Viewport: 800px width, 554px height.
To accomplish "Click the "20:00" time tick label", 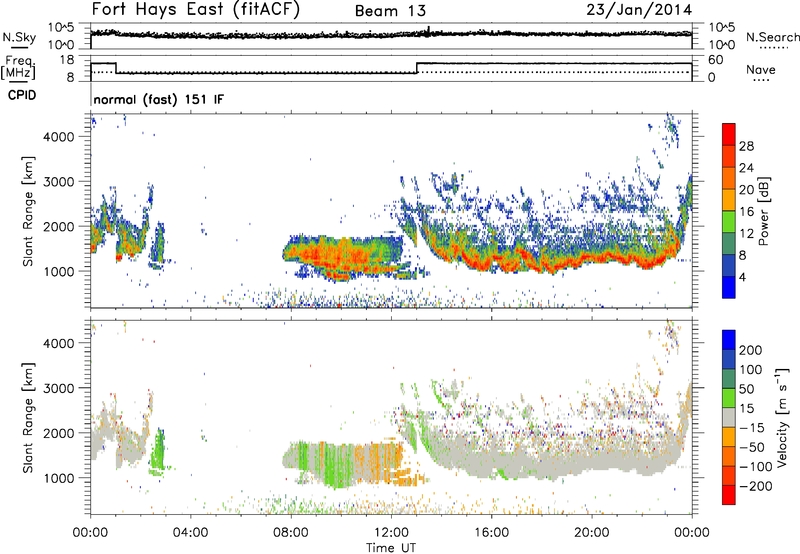I will click(x=591, y=533).
